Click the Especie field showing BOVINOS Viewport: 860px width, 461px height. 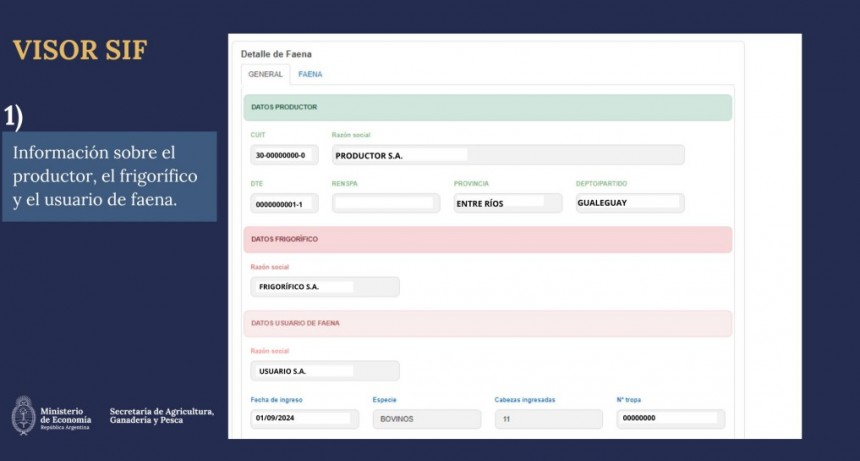click(x=427, y=419)
